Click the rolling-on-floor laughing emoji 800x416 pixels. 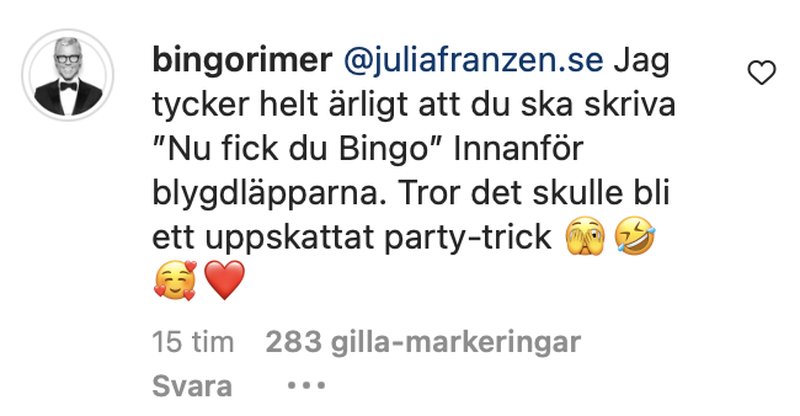pos(634,236)
